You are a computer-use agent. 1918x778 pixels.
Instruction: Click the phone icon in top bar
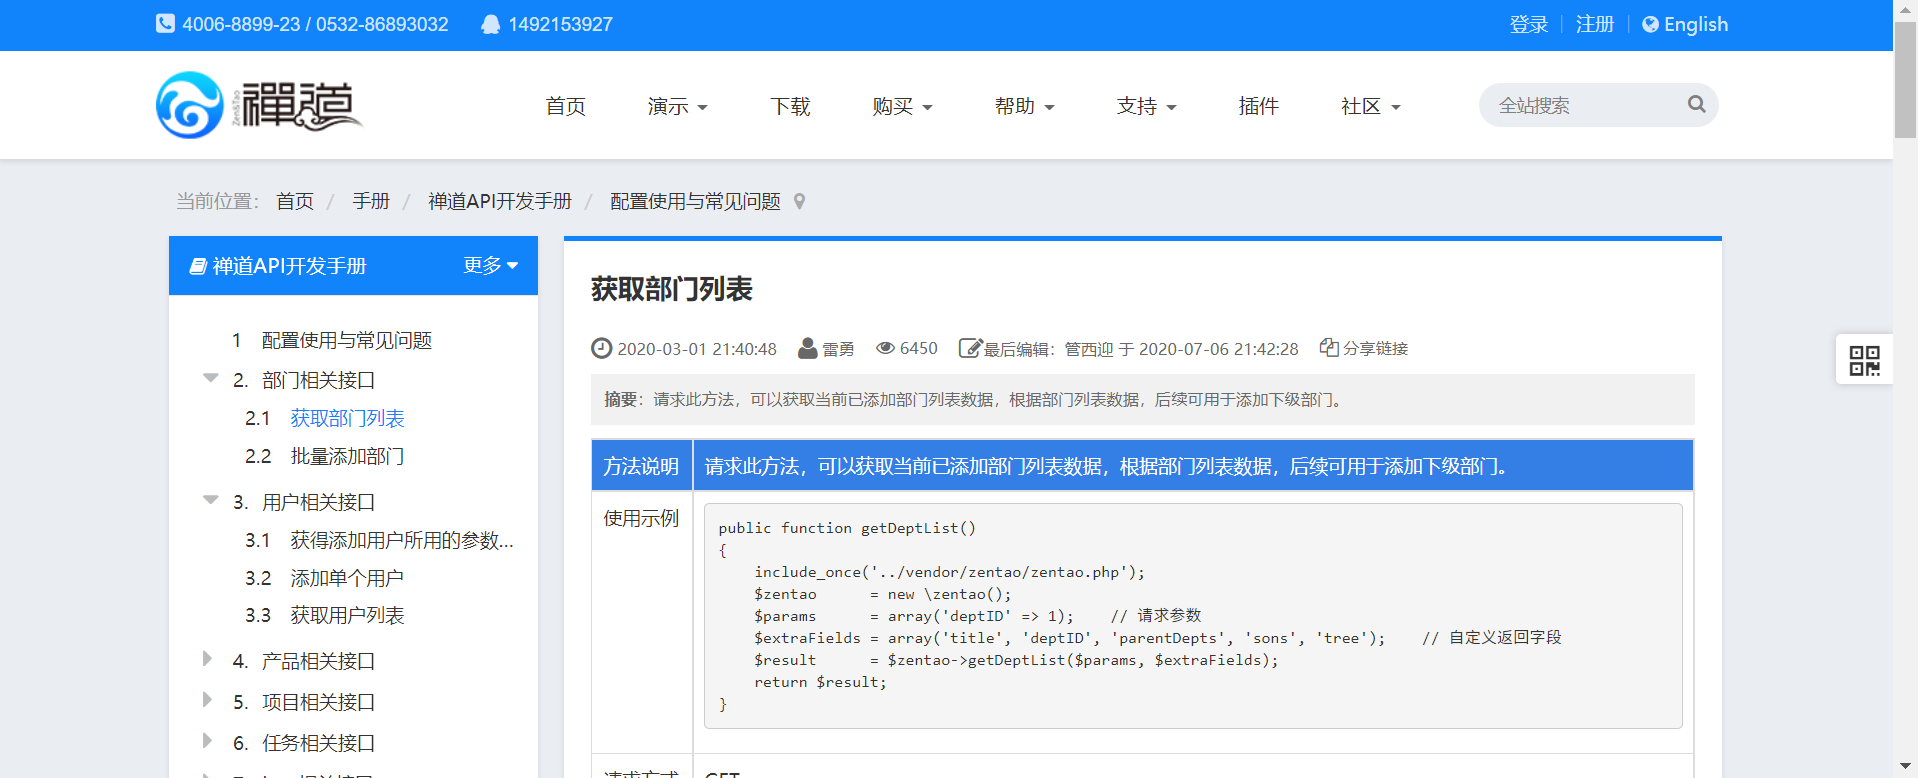click(165, 24)
